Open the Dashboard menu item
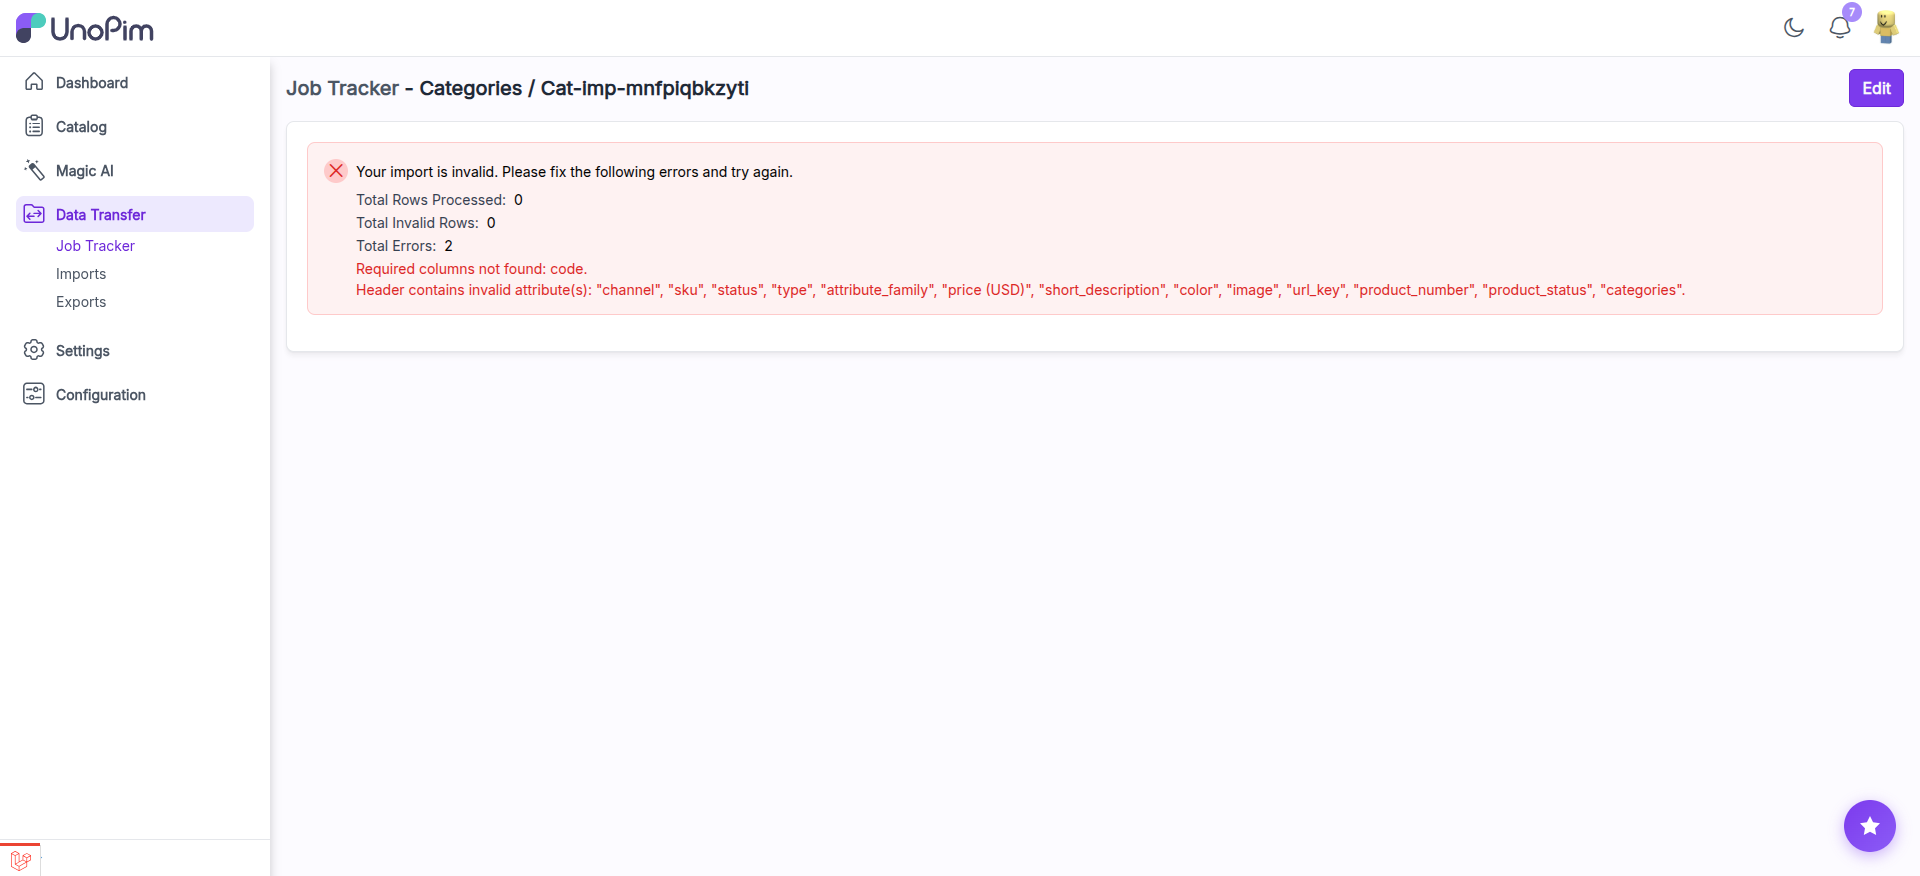This screenshot has height=876, width=1920. [x=92, y=83]
